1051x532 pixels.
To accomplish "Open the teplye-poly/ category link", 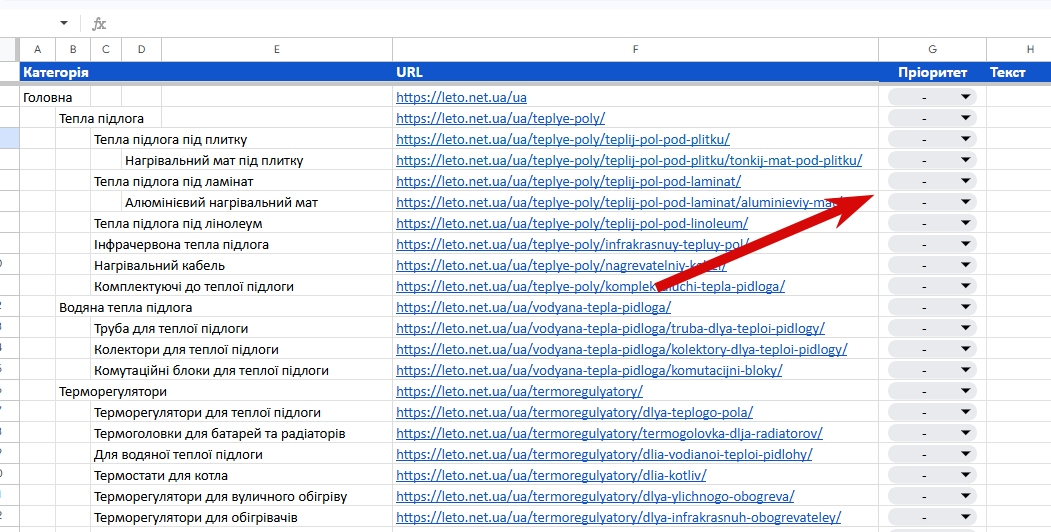I will (x=500, y=119).
